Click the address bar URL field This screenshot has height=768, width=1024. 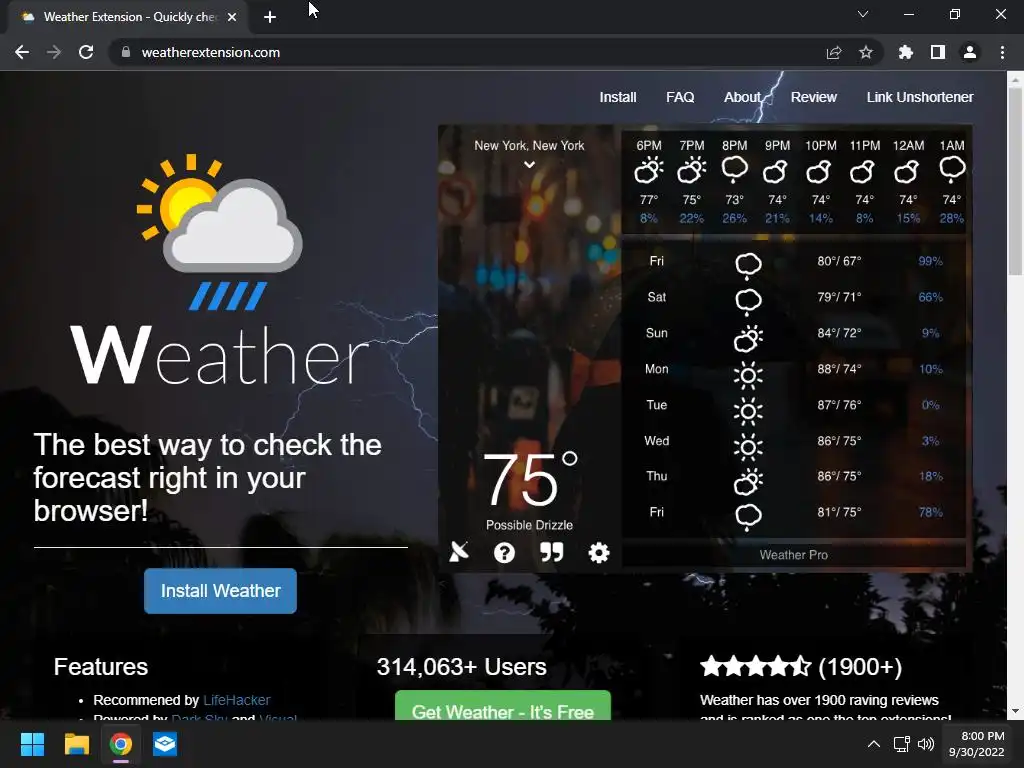tap(470, 52)
